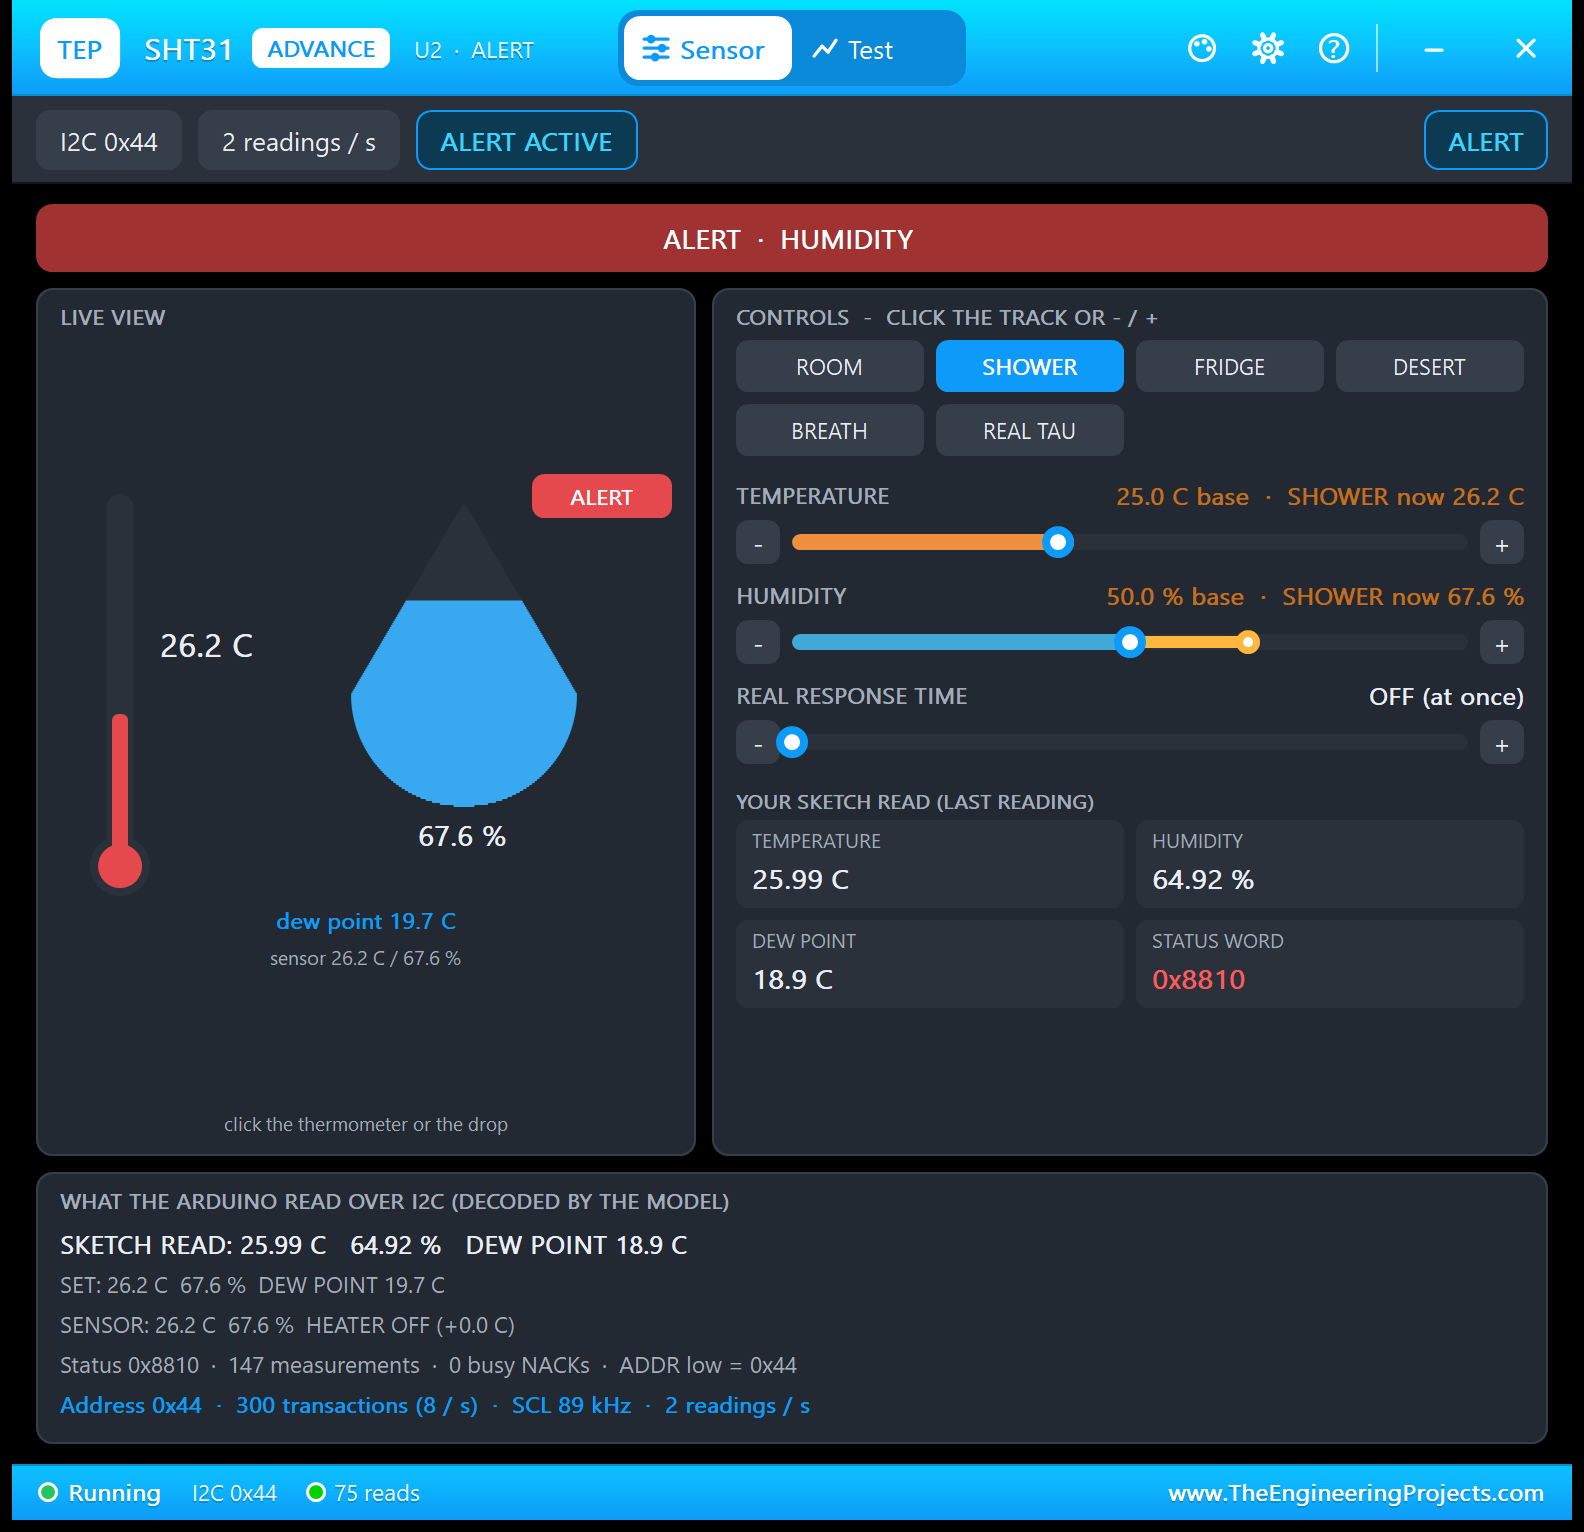
Task: Open settings gear icon
Action: point(1268,48)
